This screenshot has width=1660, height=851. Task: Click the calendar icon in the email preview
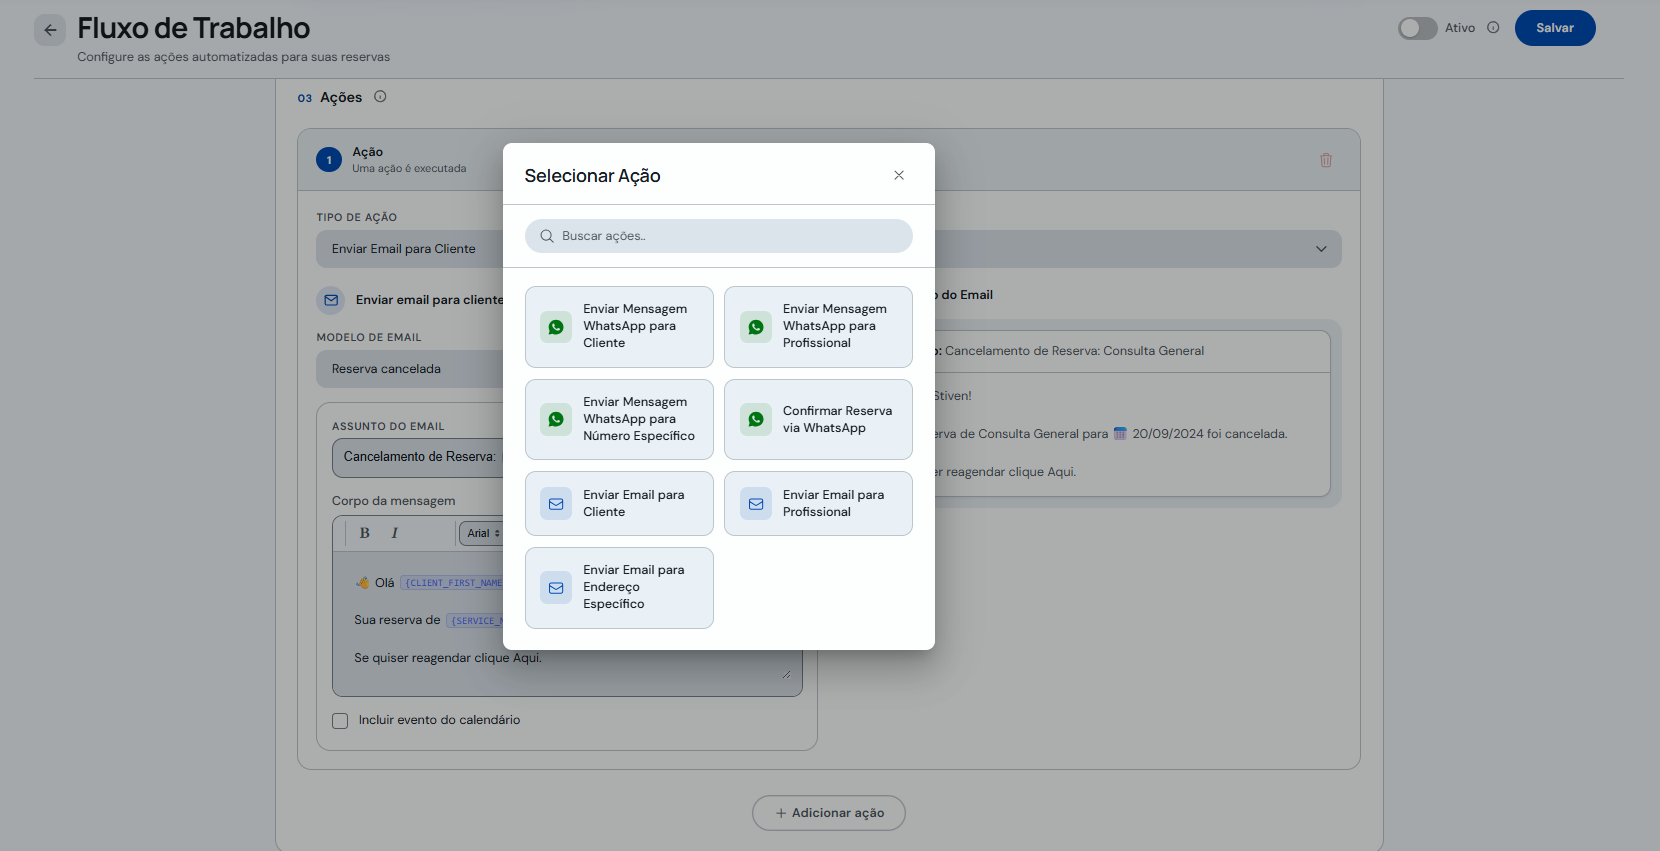tap(1120, 434)
